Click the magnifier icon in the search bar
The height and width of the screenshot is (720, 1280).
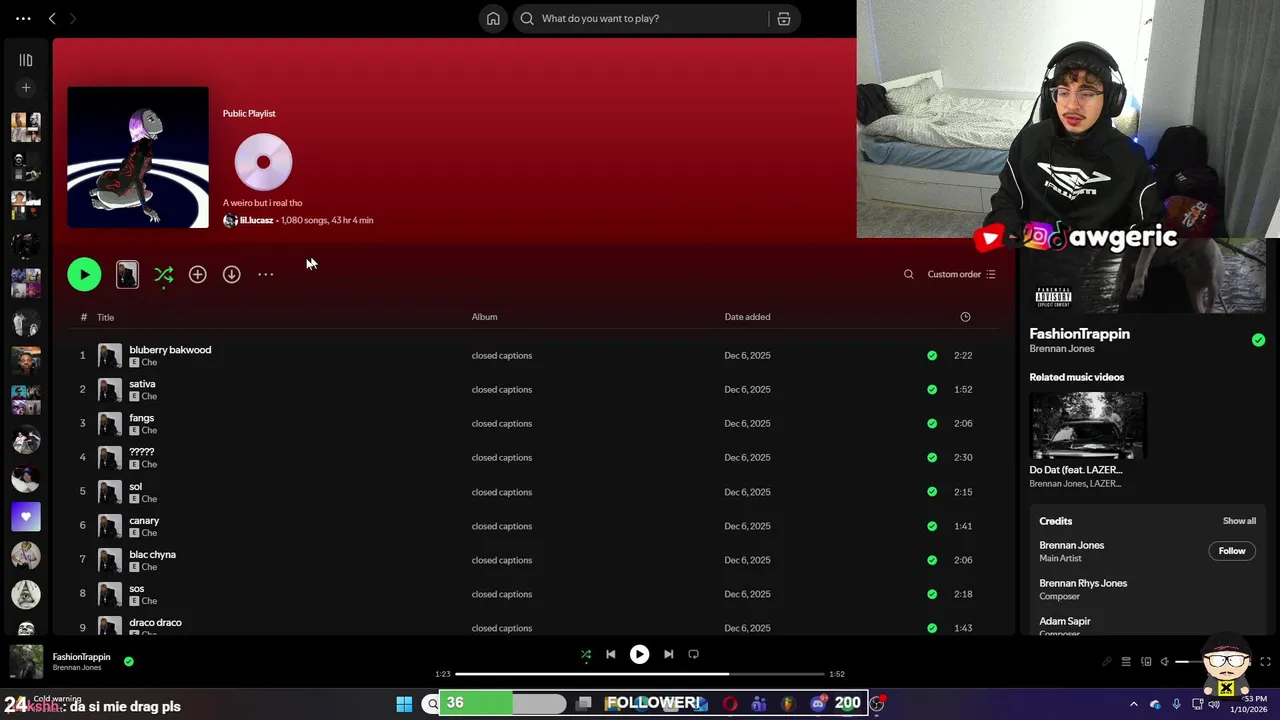click(527, 18)
